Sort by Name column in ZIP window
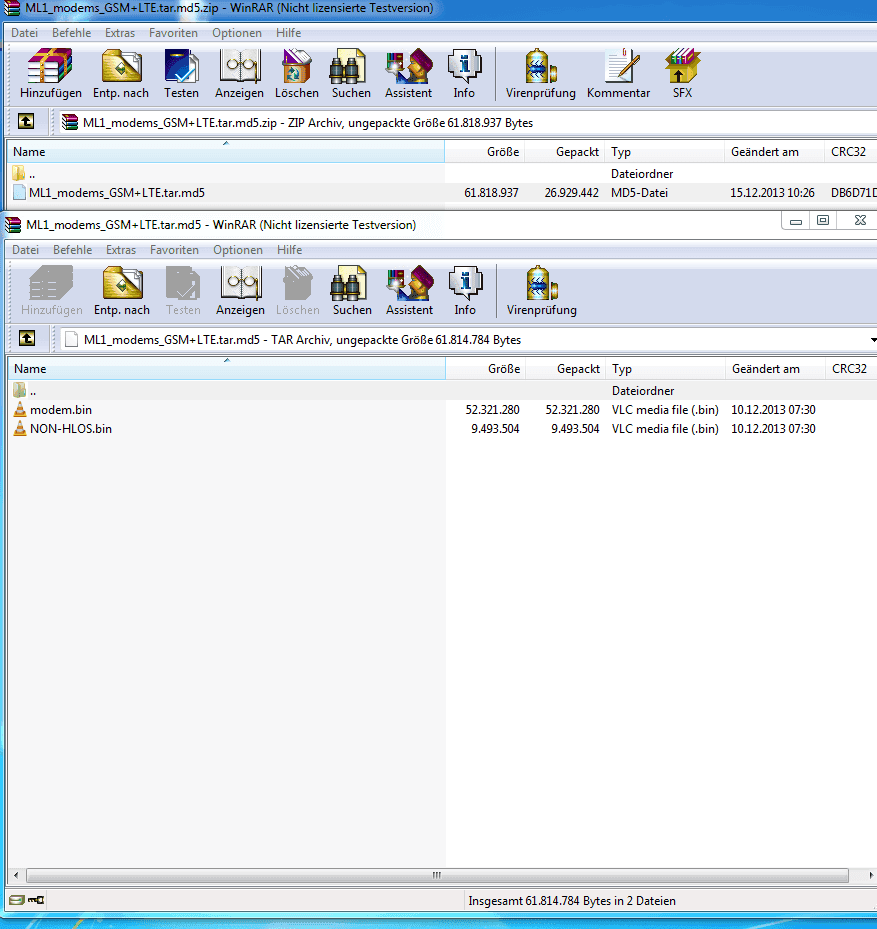The image size is (877, 929). point(225,152)
